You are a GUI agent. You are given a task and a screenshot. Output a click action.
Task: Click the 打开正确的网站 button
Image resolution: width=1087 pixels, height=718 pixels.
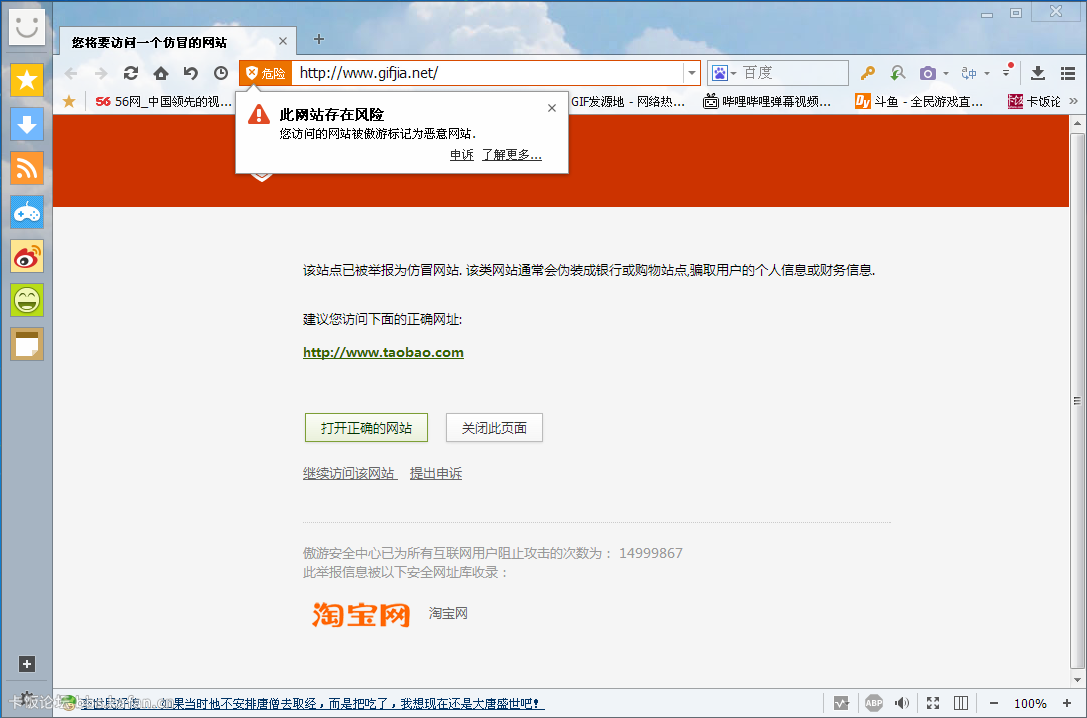click(x=366, y=428)
